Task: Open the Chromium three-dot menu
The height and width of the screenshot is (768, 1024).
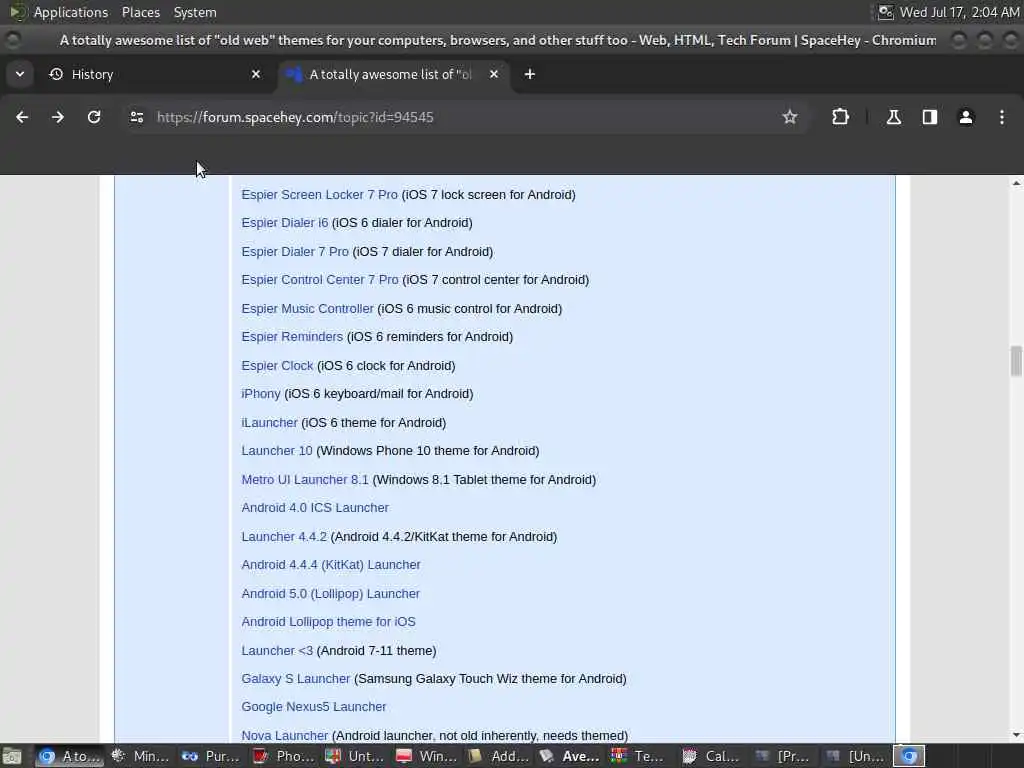Action: [1001, 117]
